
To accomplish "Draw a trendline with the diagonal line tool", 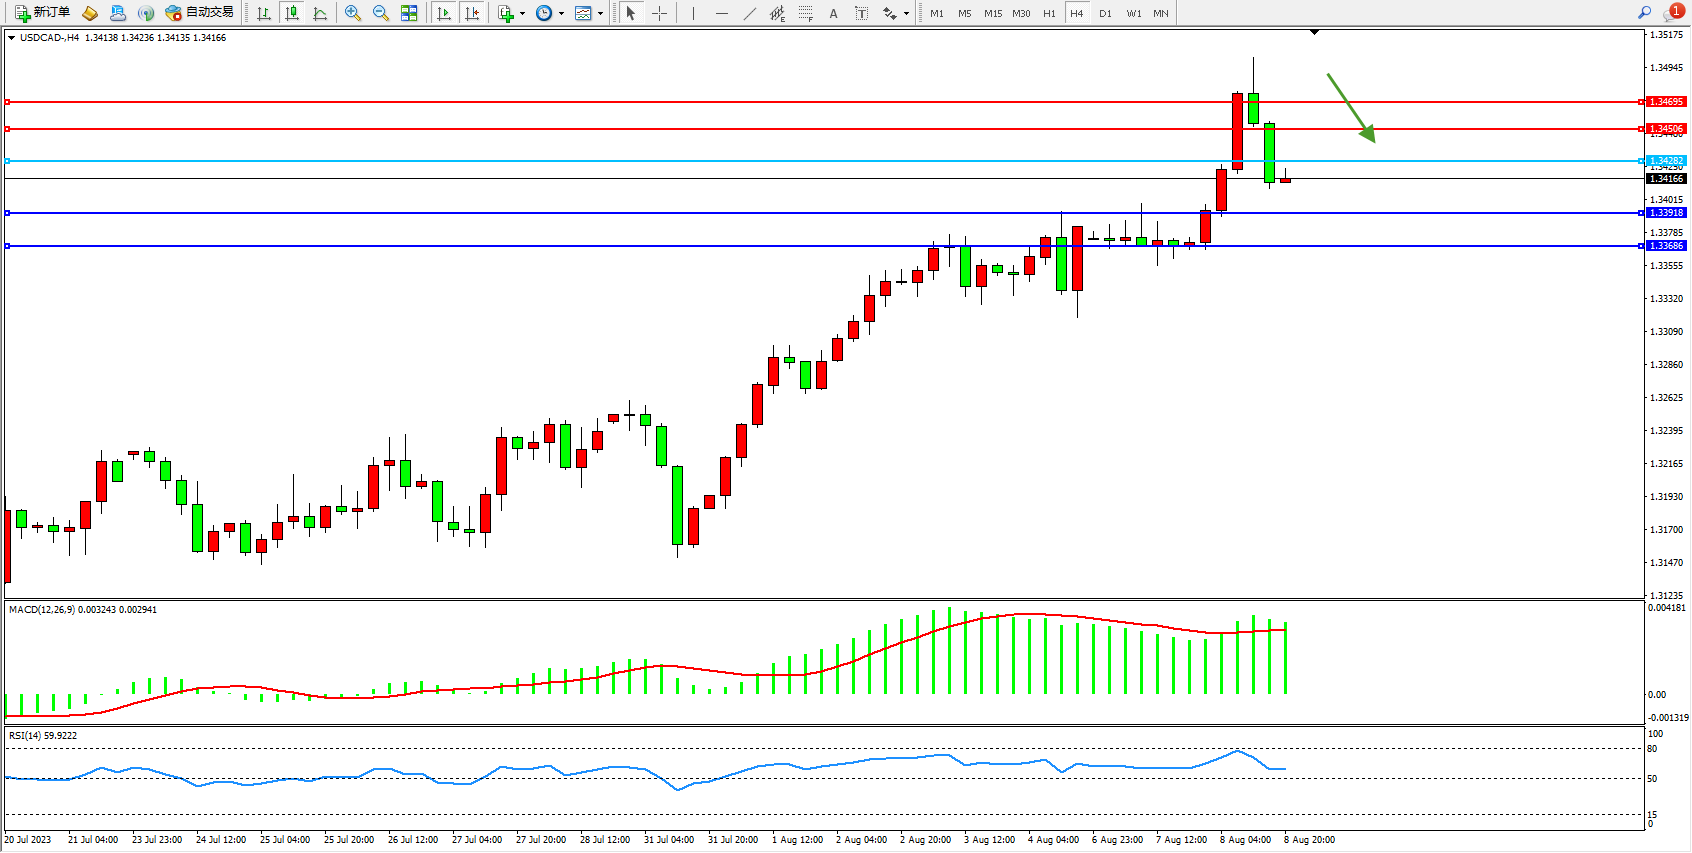I will coord(750,13).
